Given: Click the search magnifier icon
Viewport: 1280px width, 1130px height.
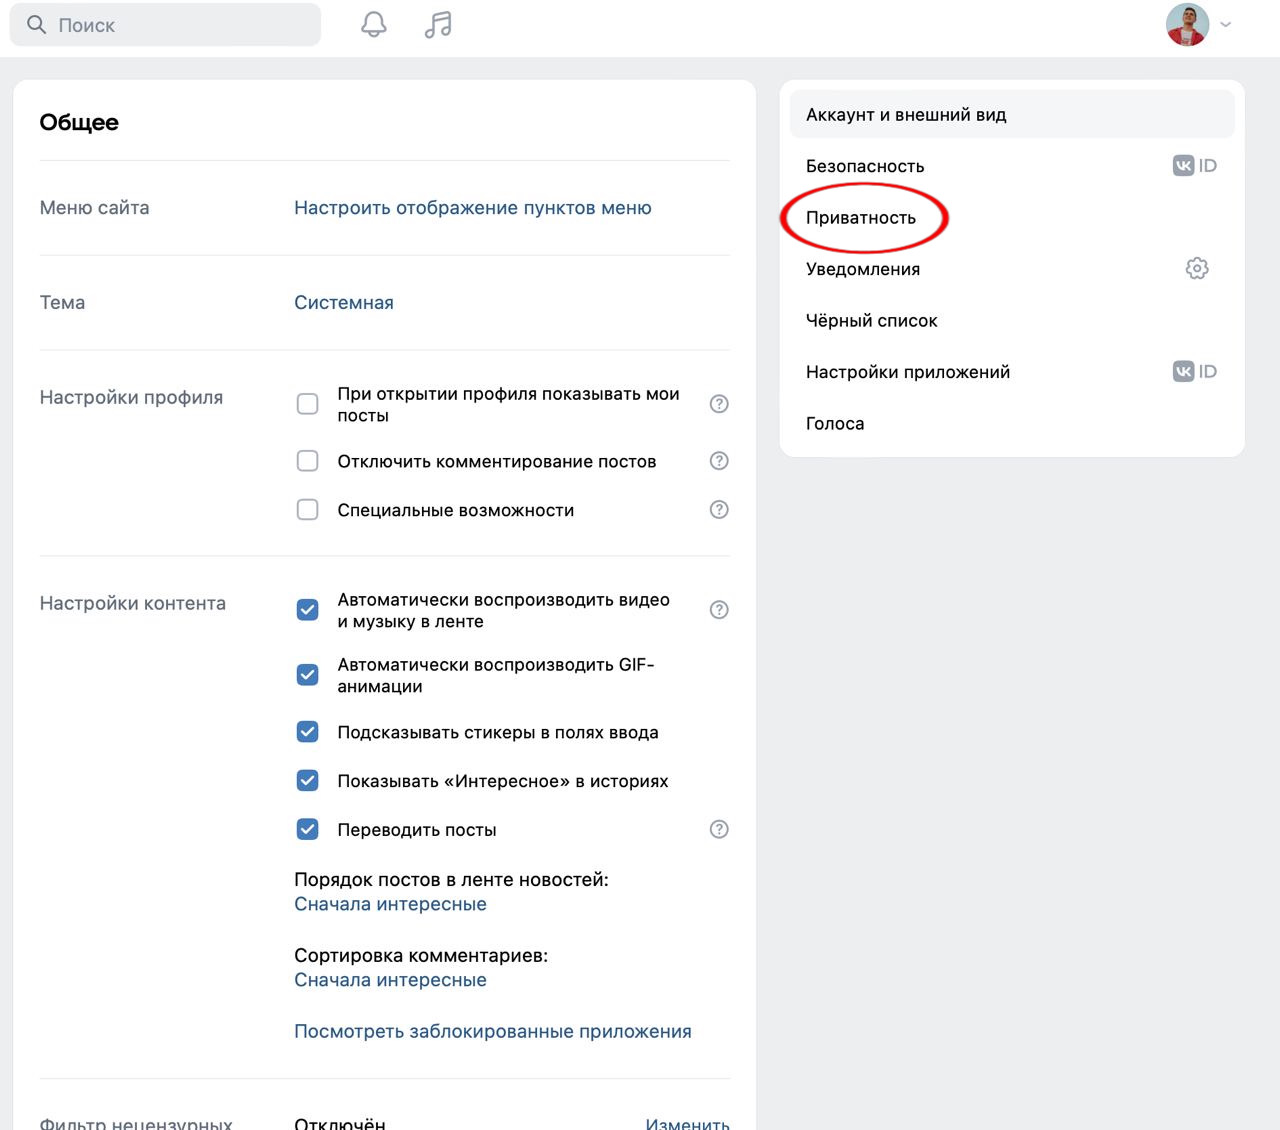Looking at the screenshot, I should click(35, 24).
